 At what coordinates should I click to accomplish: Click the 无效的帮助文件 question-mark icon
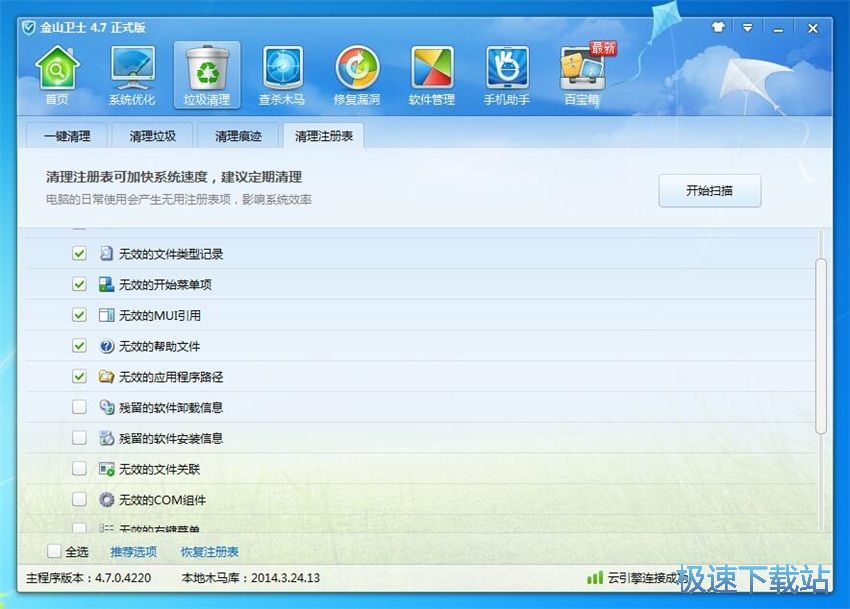(x=107, y=346)
